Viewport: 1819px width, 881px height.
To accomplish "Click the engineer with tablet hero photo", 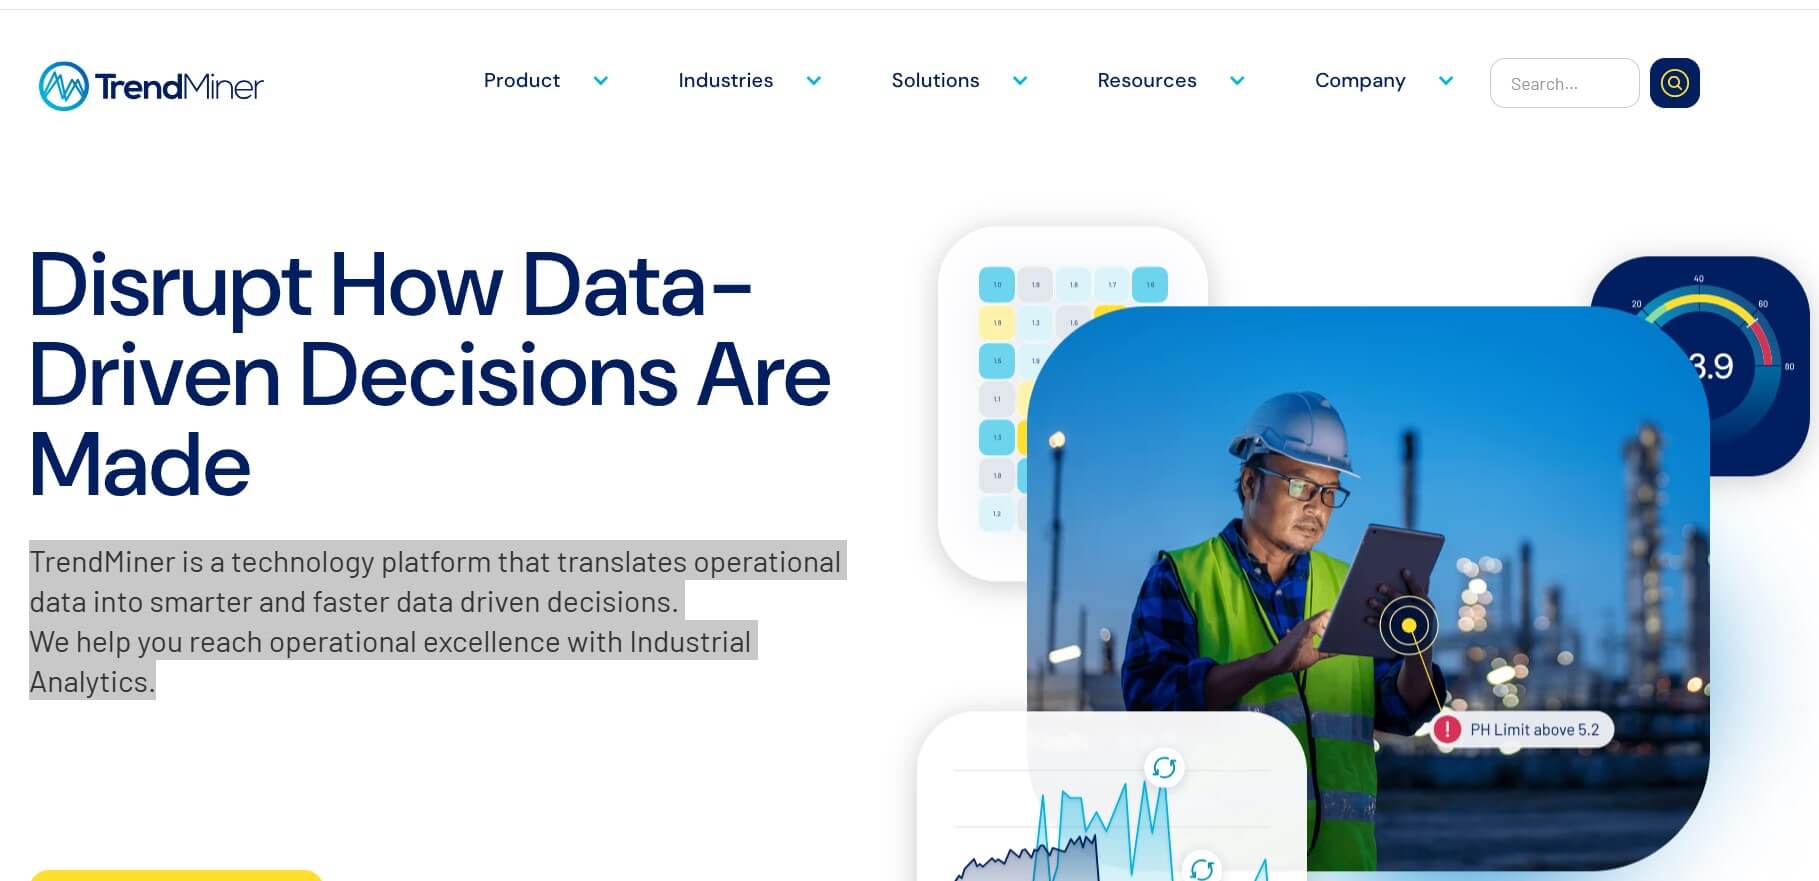I will coord(1368,588).
